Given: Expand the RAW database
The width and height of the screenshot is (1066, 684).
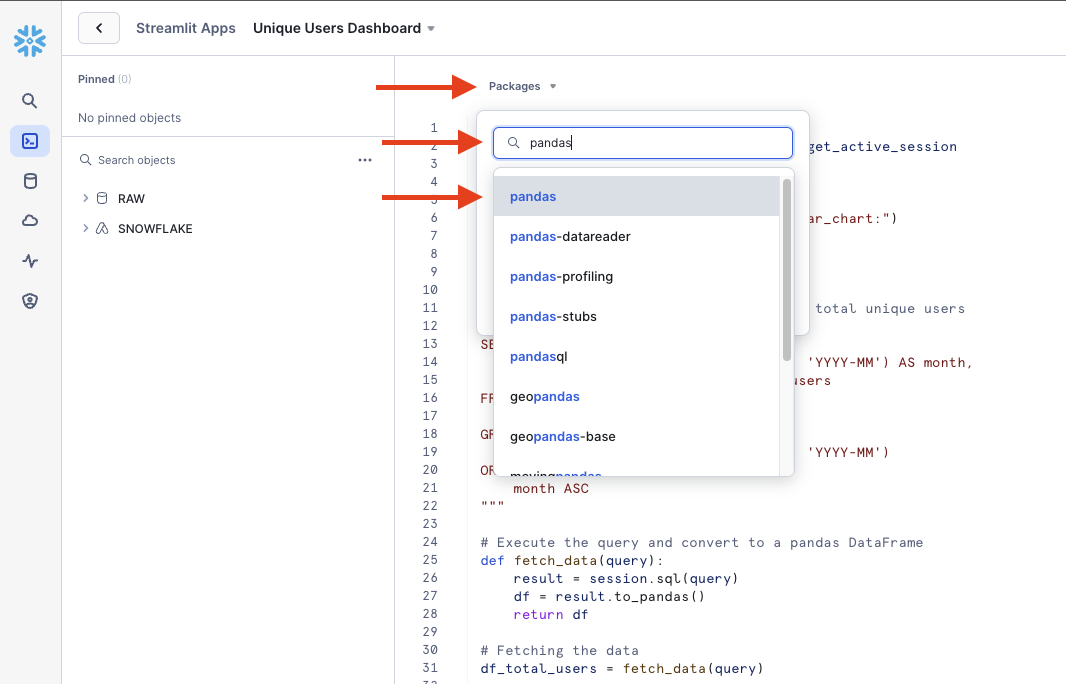Looking at the screenshot, I should (86, 198).
